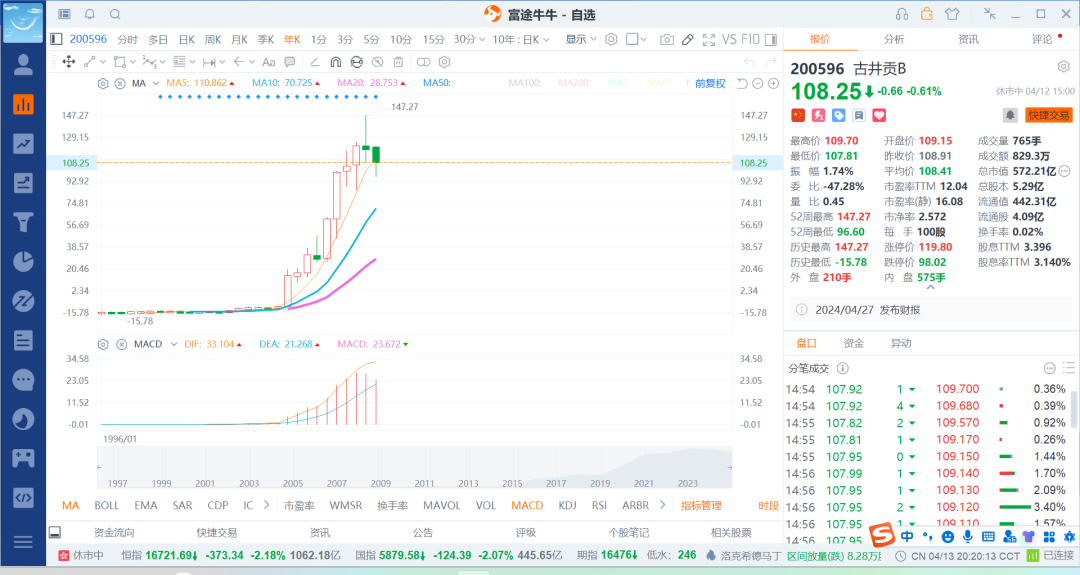Select the 周K period tab
This screenshot has height=575, width=1080.
[213, 40]
